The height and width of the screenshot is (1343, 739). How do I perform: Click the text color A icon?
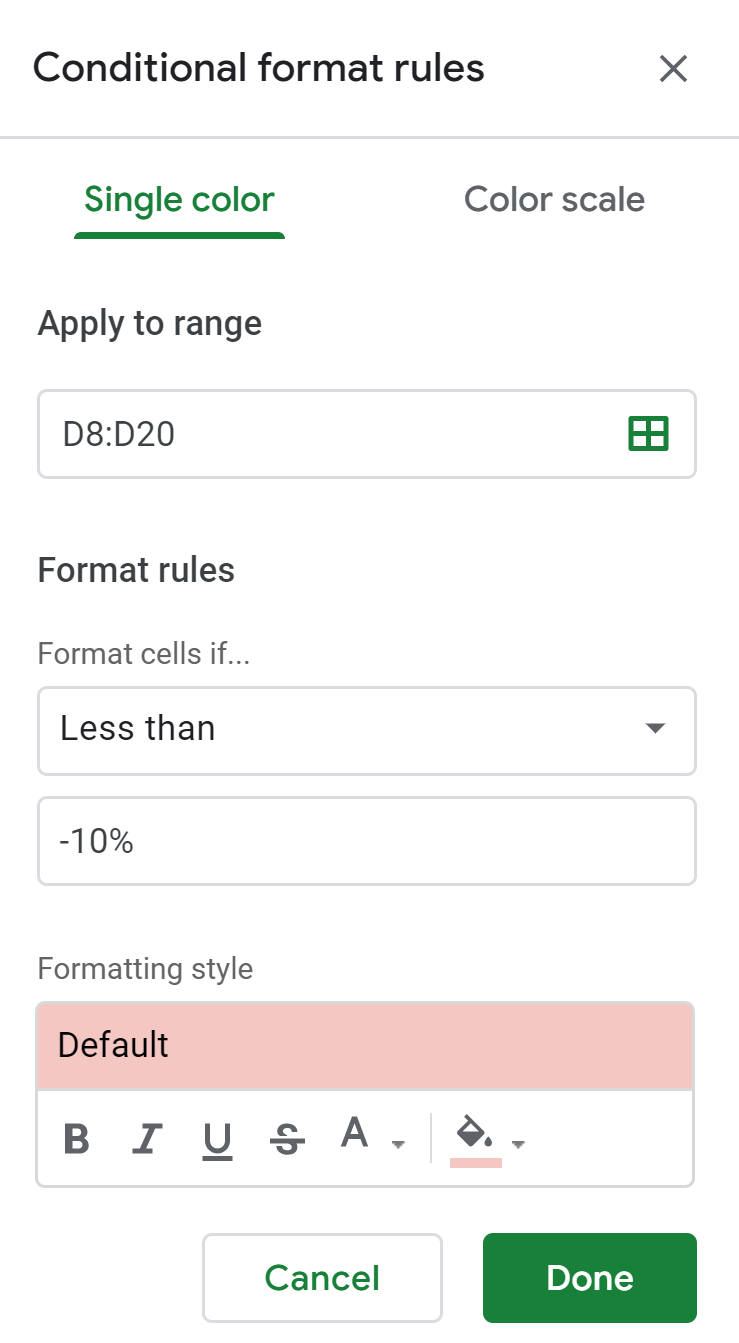click(x=355, y=1134)
